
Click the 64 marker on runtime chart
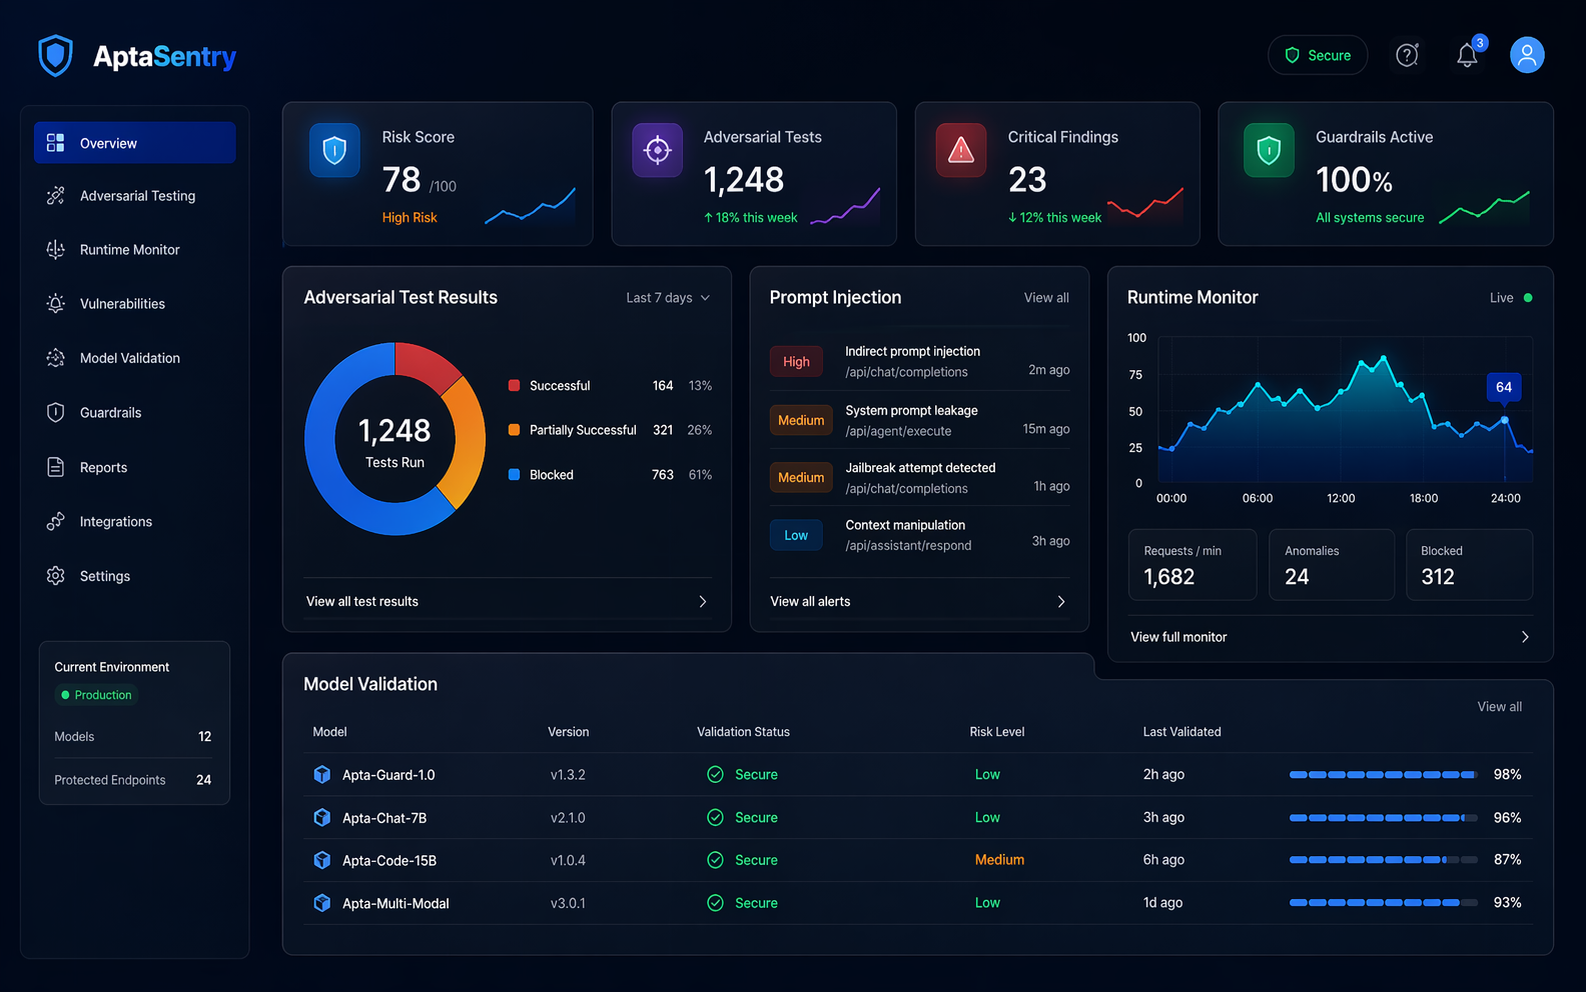tap(1504, 387)
